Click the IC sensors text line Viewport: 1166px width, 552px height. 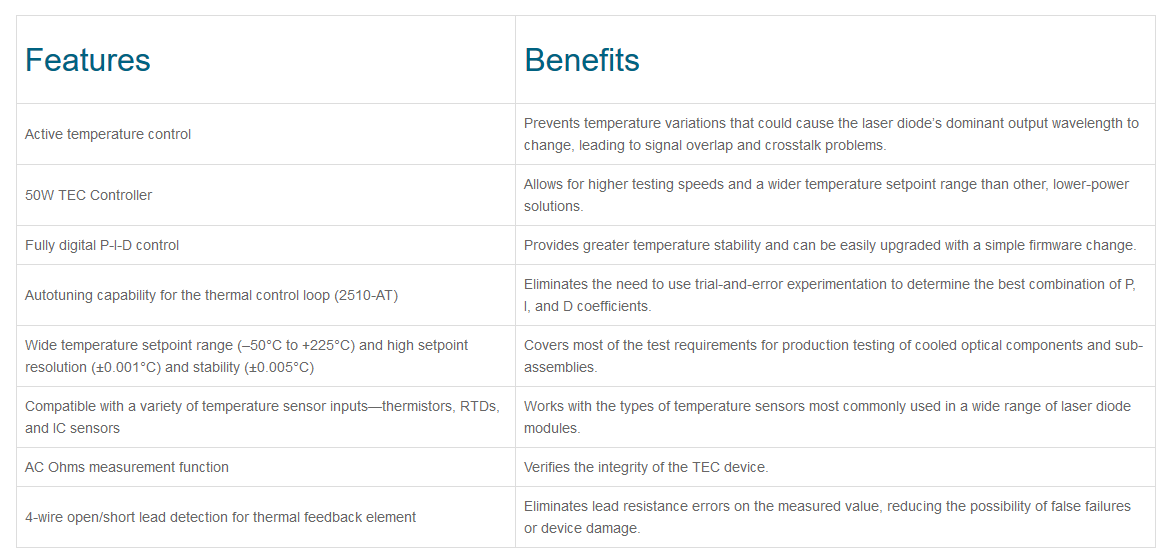point(72,429)
